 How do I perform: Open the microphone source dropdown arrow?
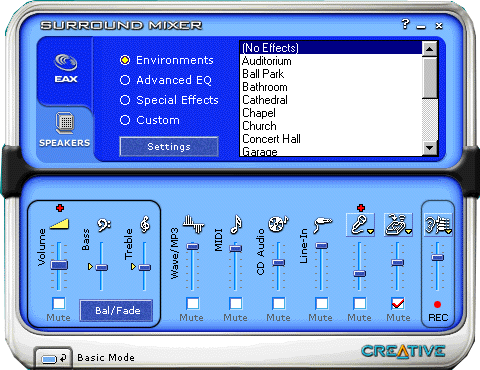(370, 231)
